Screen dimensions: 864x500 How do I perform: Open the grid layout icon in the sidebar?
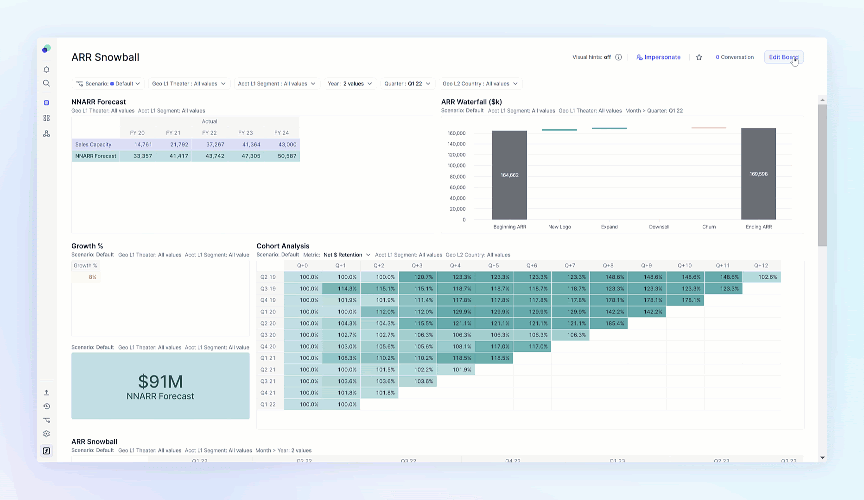(x=46, y=118)
